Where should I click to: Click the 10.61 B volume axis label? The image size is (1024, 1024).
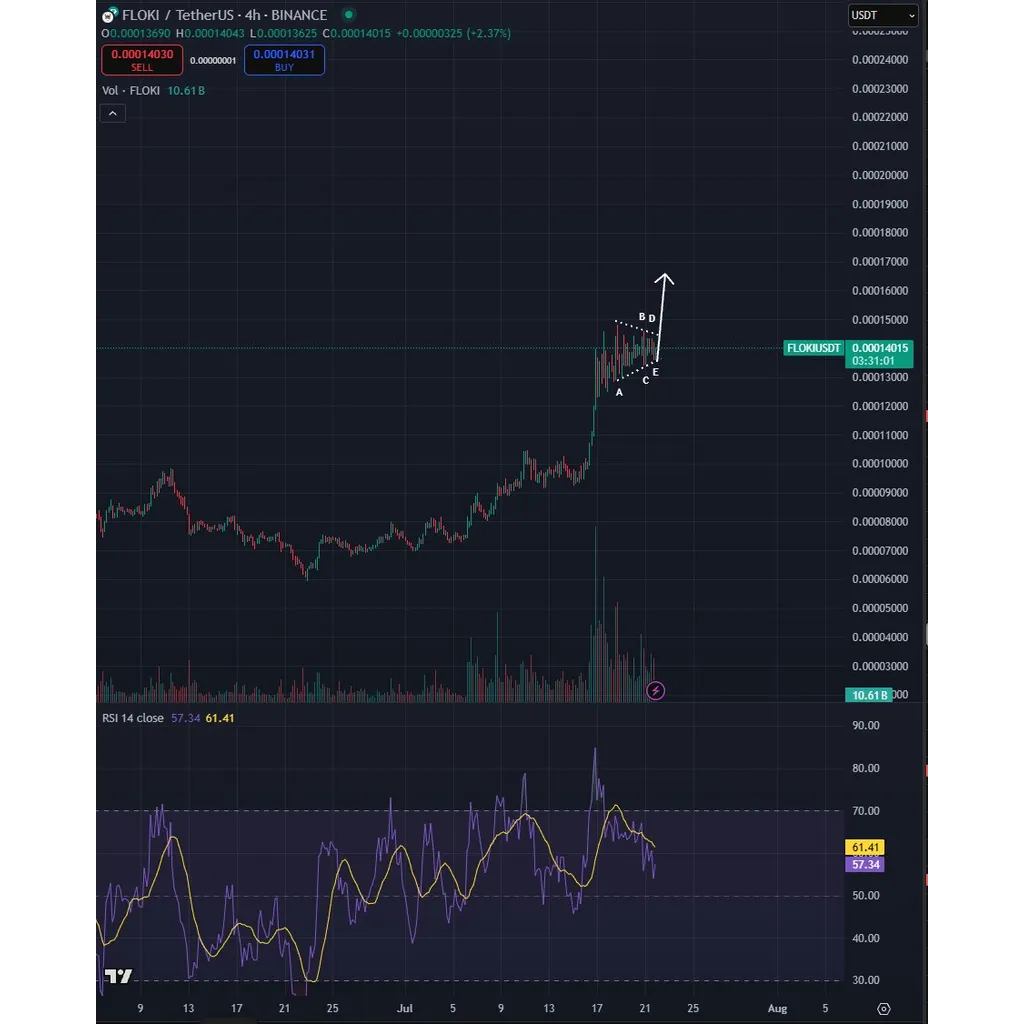click(869, 695)
